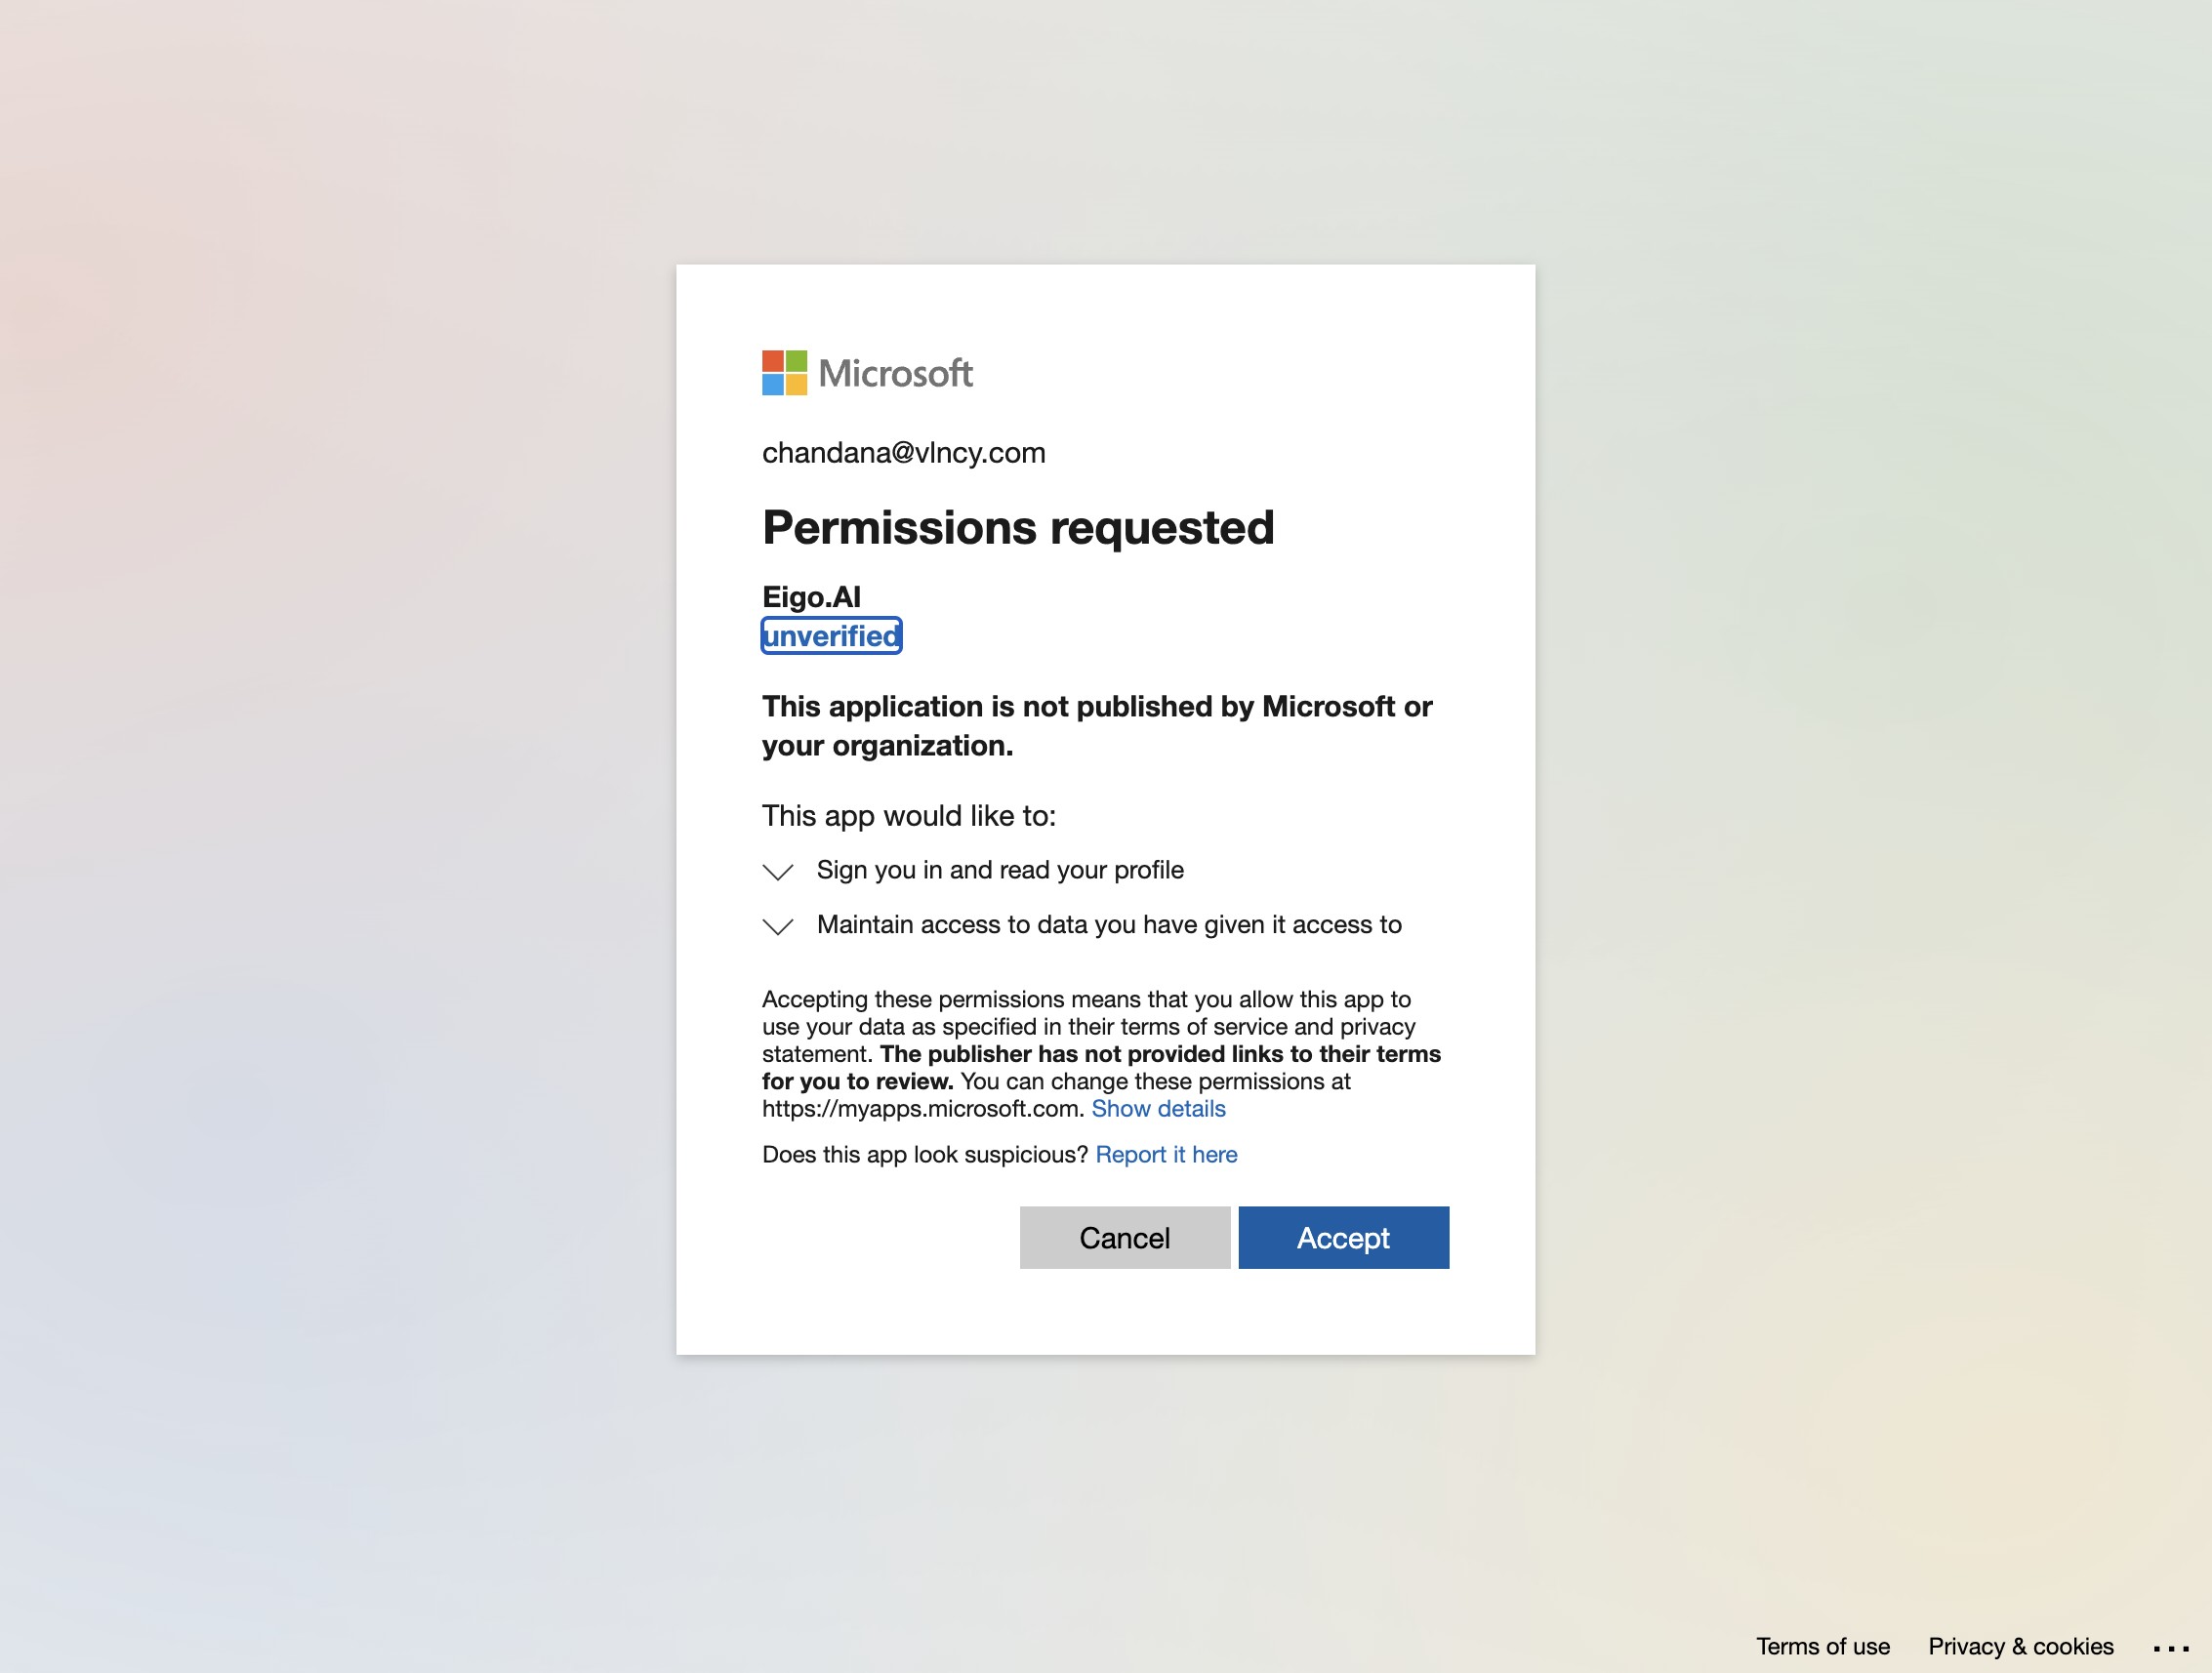Click 'Sign you in and read your profile'
Viewport: 2212px width, 1673px height.
pos(1000,870)
